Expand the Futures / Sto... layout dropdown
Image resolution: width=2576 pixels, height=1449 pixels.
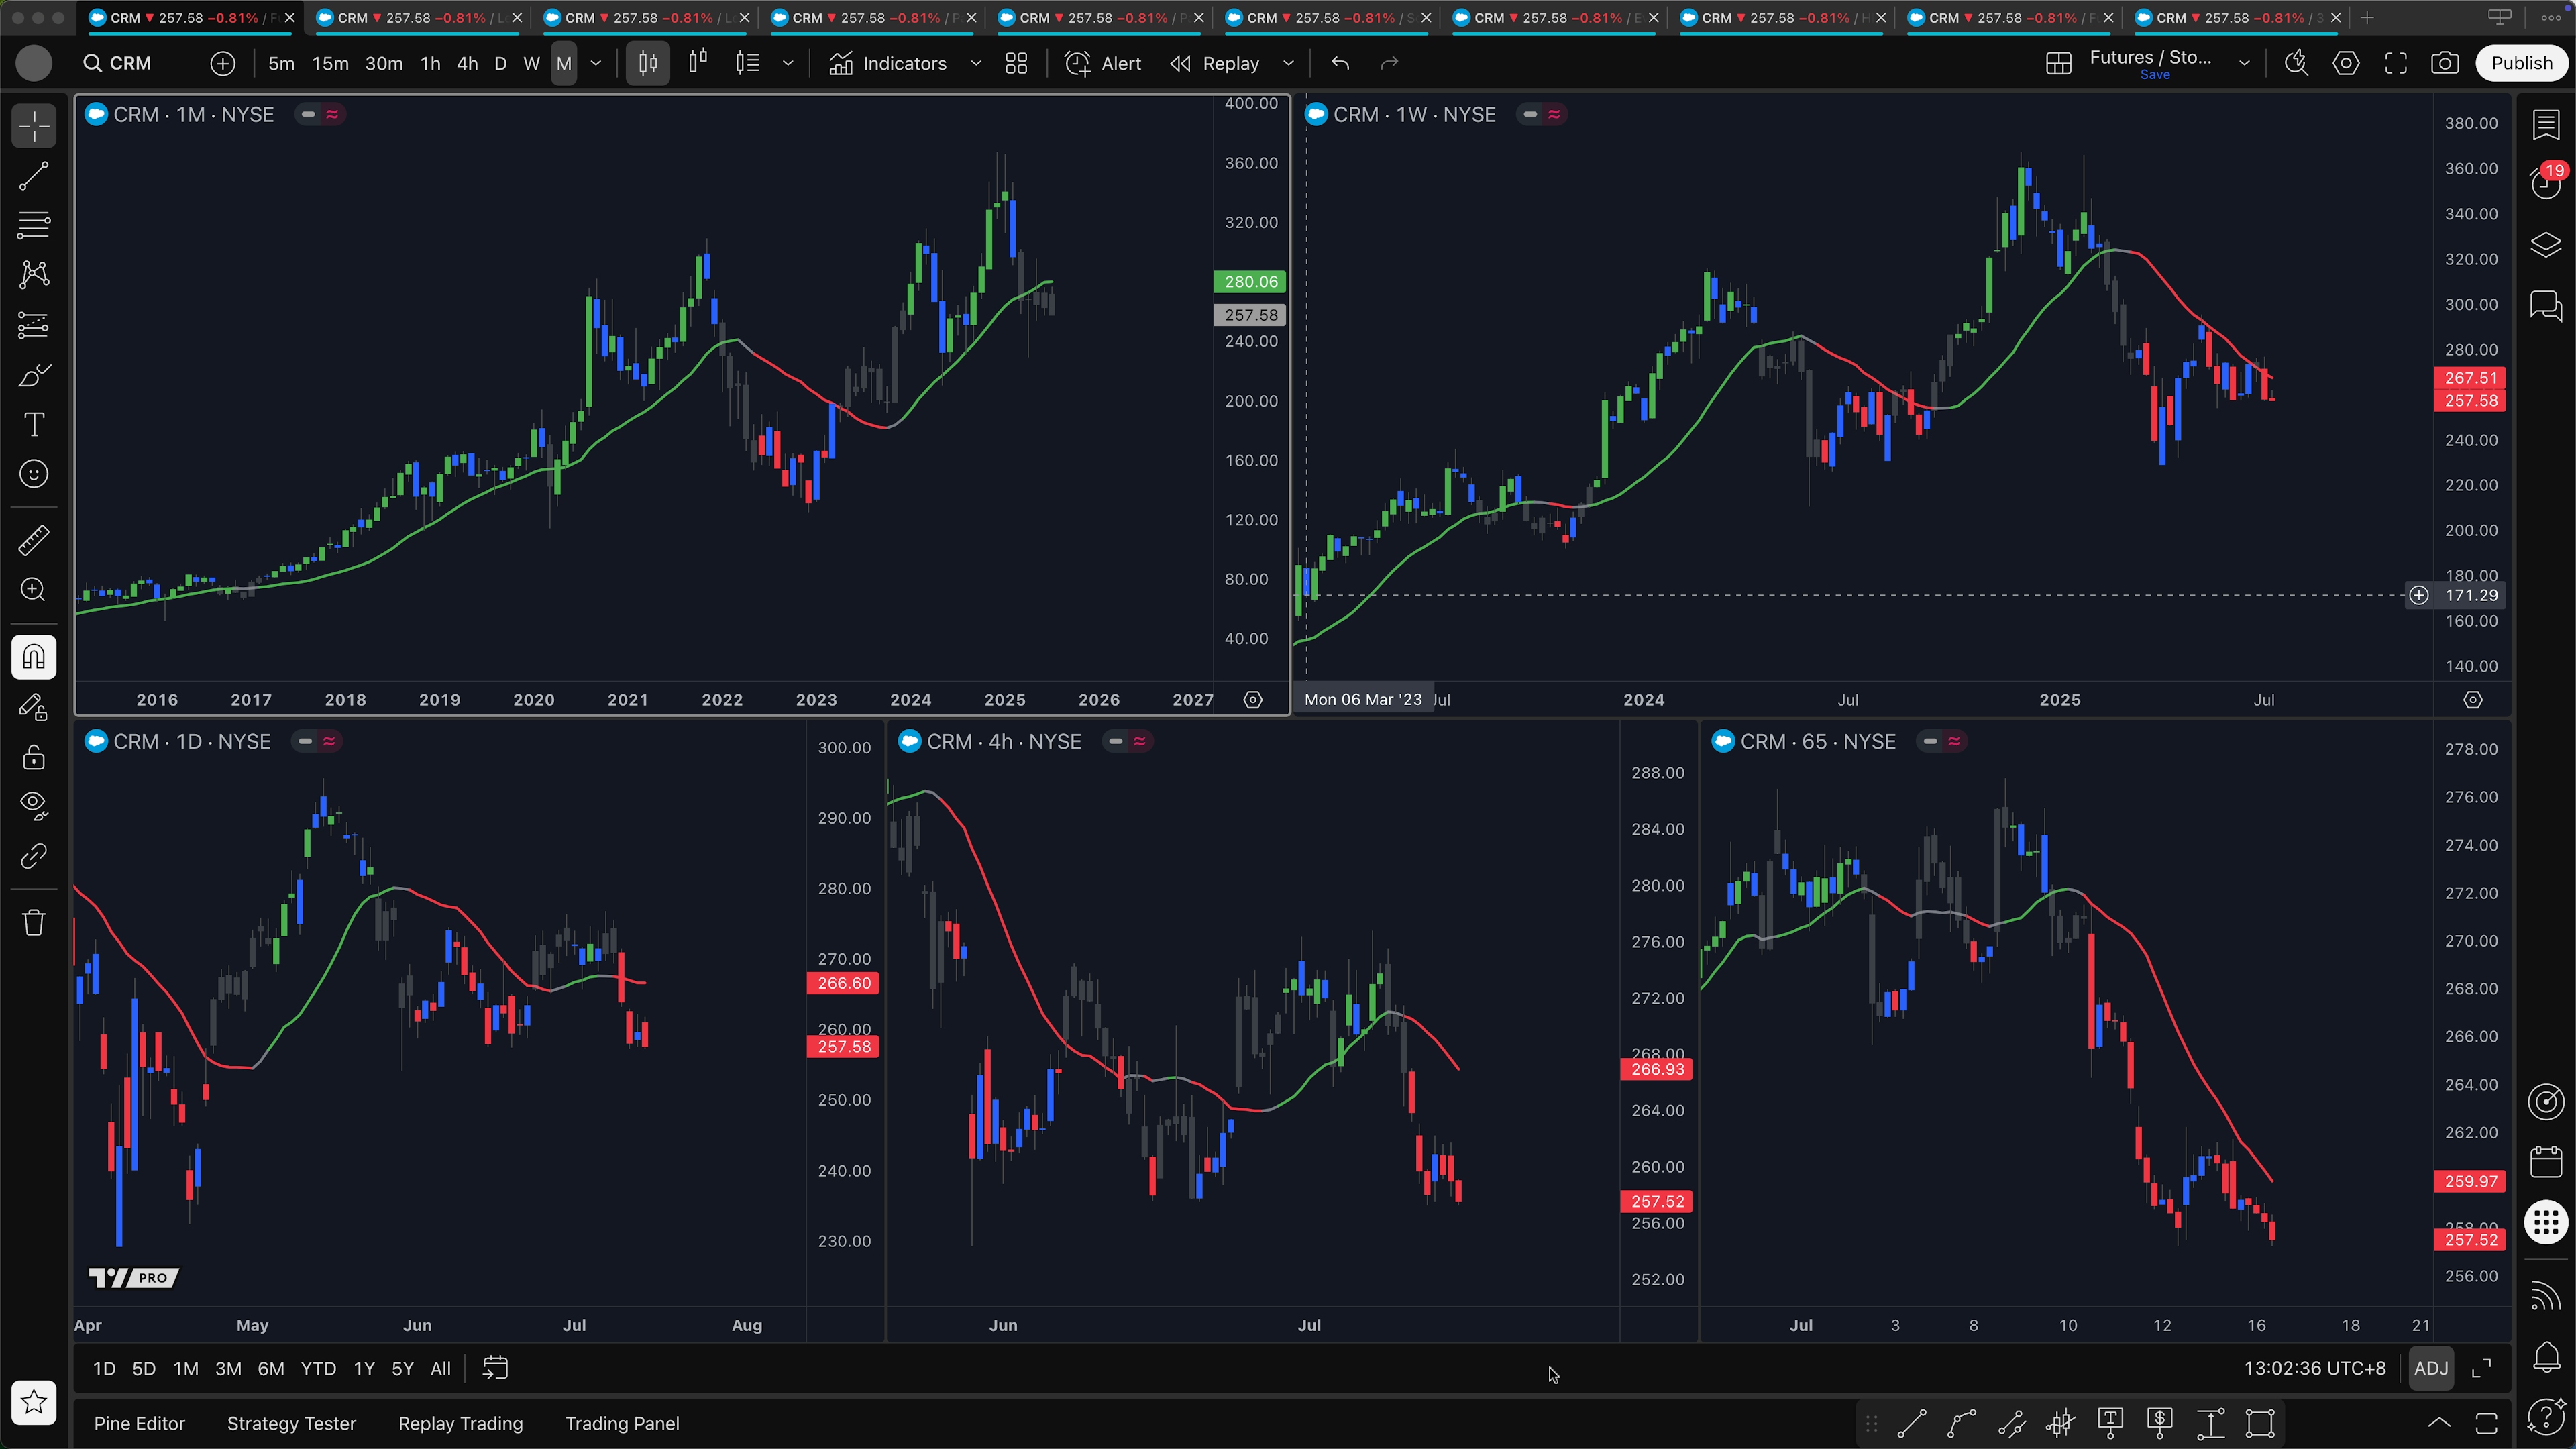pos(2244,63)
